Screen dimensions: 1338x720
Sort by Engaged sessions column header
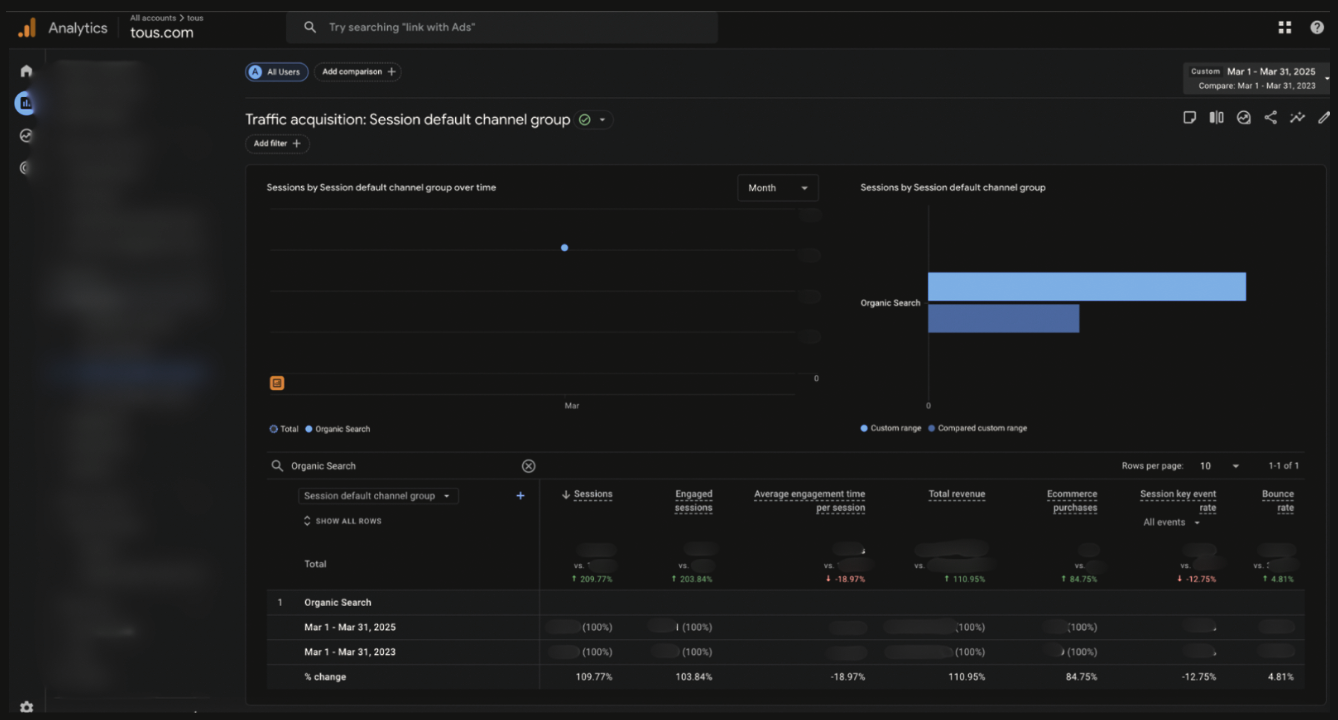tap(693, 501)
